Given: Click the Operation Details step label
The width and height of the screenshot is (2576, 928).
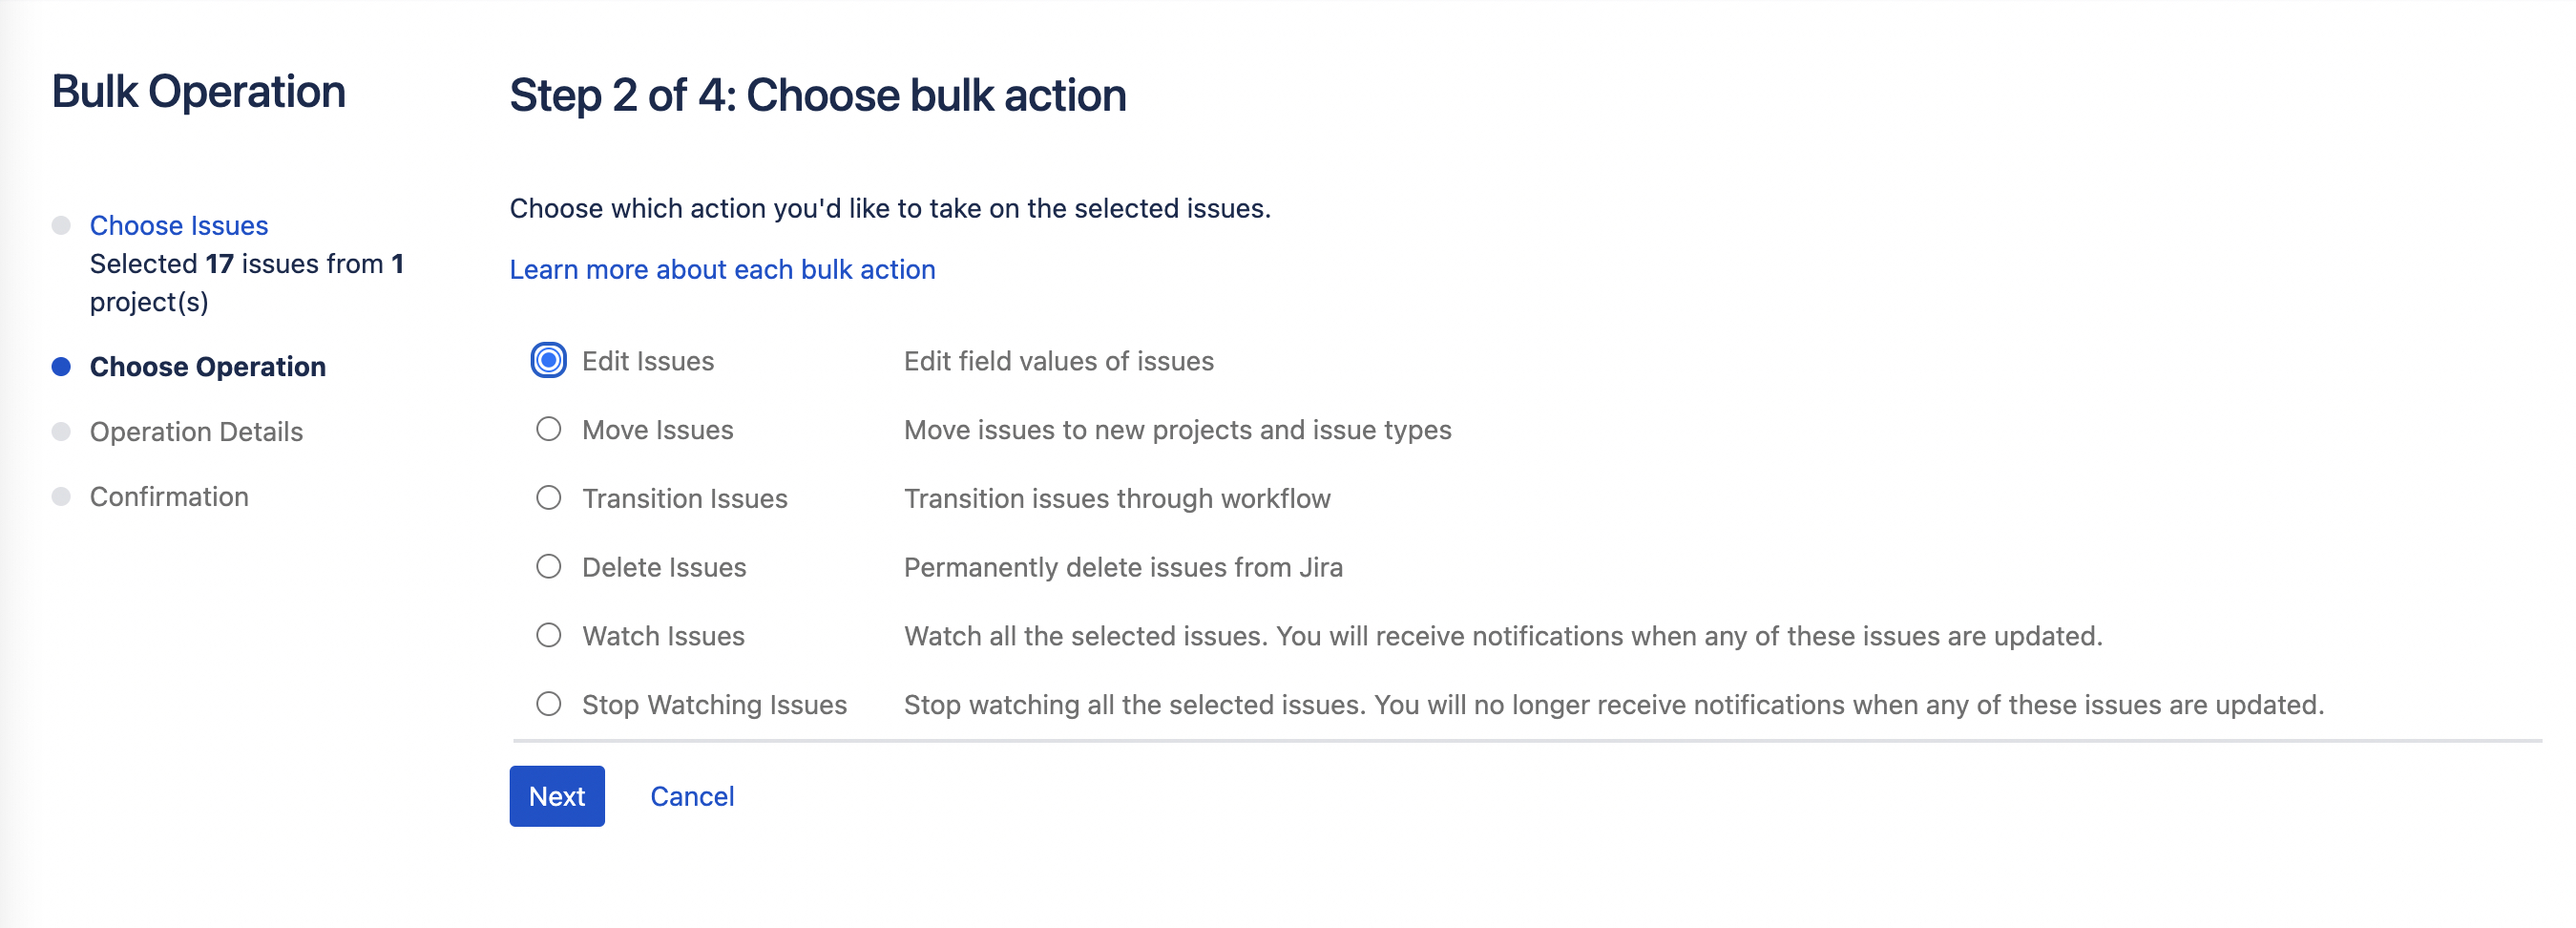Looking at the screenshot, I should pyautogui.click(x=196, y=432).
